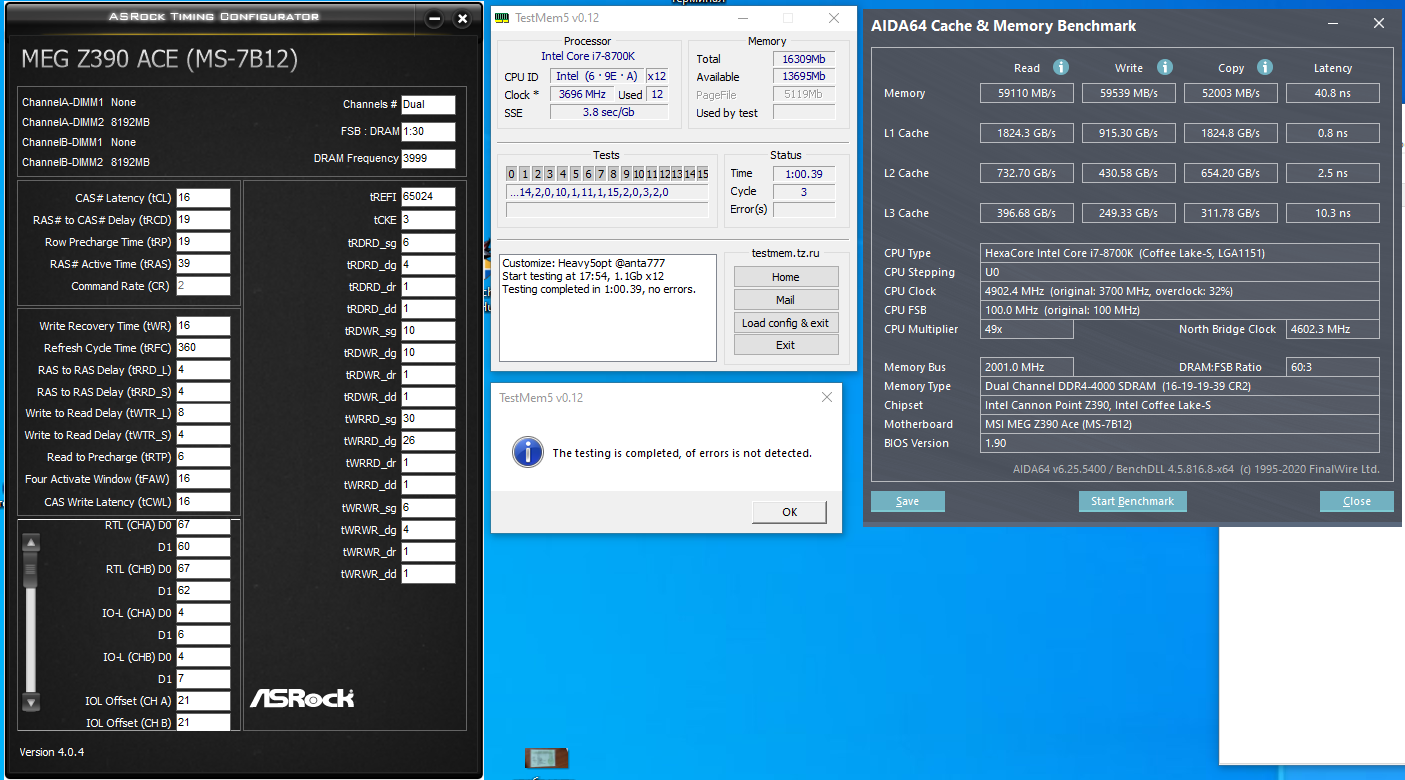The height and width of the screenshot is (780, 1405).
Task: Click the Four Activate Window (tFAW) field
Action: (203, 480)
